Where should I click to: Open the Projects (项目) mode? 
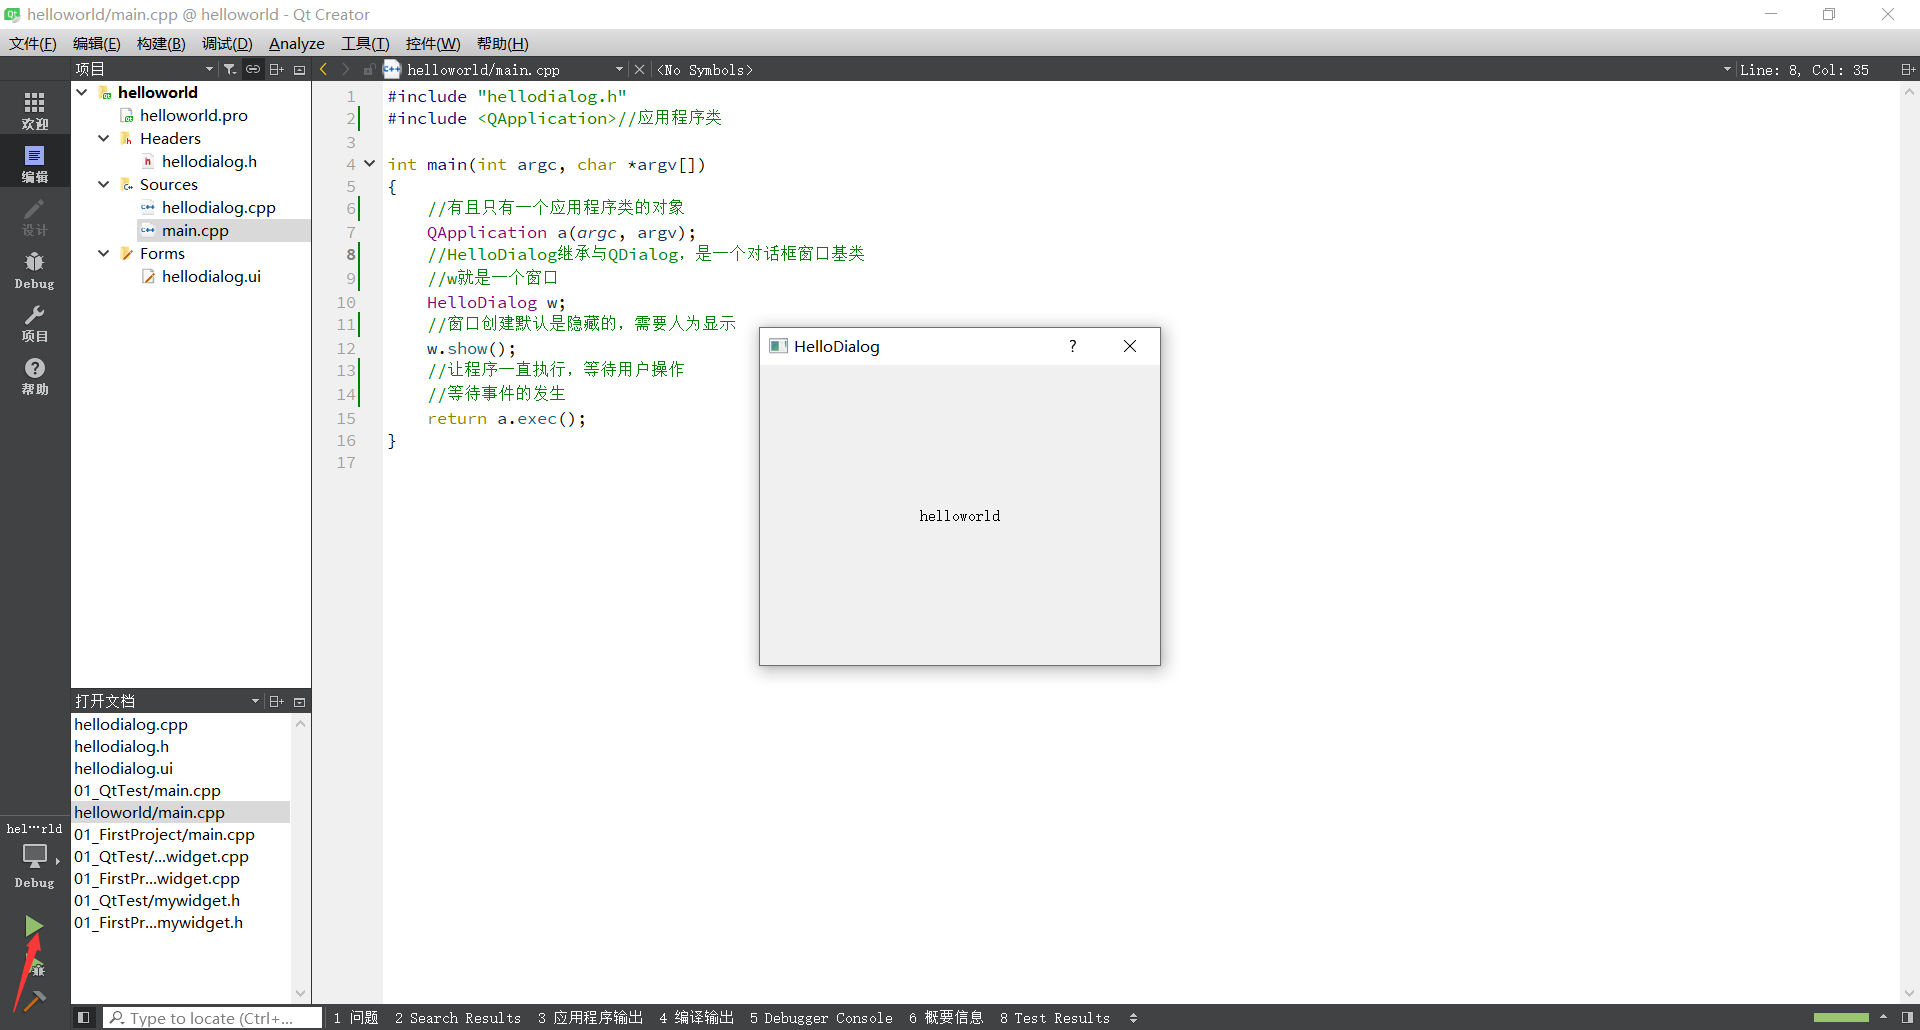pos(34,322)
